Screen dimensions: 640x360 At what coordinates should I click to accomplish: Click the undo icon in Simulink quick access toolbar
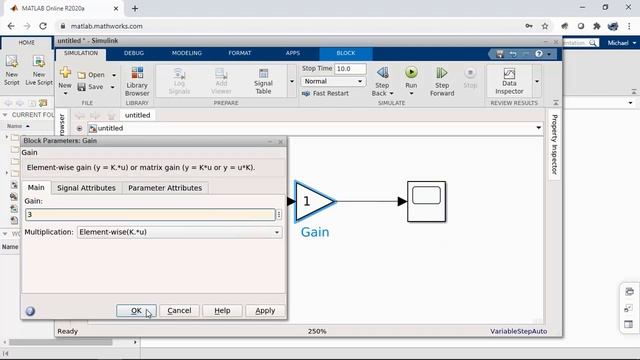[x=513, y=54]
